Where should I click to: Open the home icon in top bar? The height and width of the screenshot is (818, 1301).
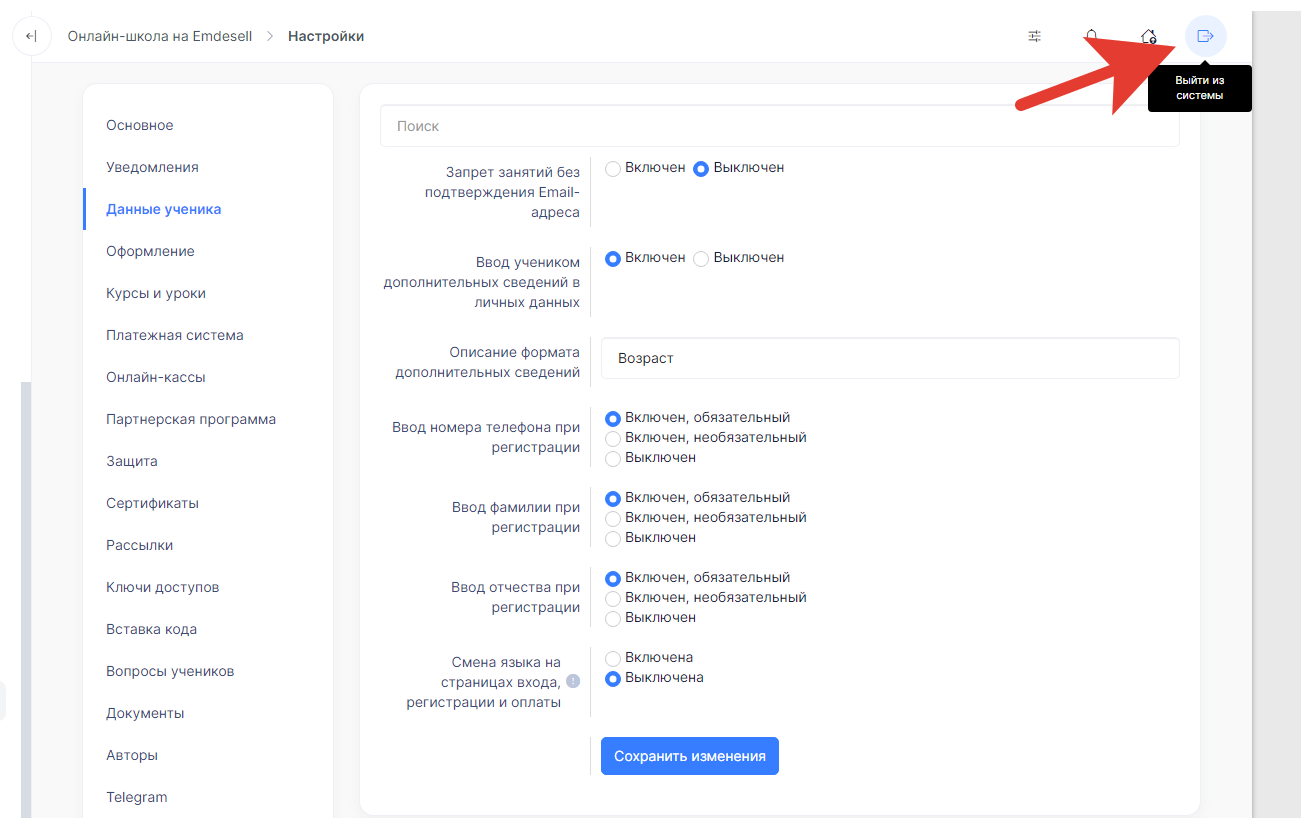click(1148, 37)
